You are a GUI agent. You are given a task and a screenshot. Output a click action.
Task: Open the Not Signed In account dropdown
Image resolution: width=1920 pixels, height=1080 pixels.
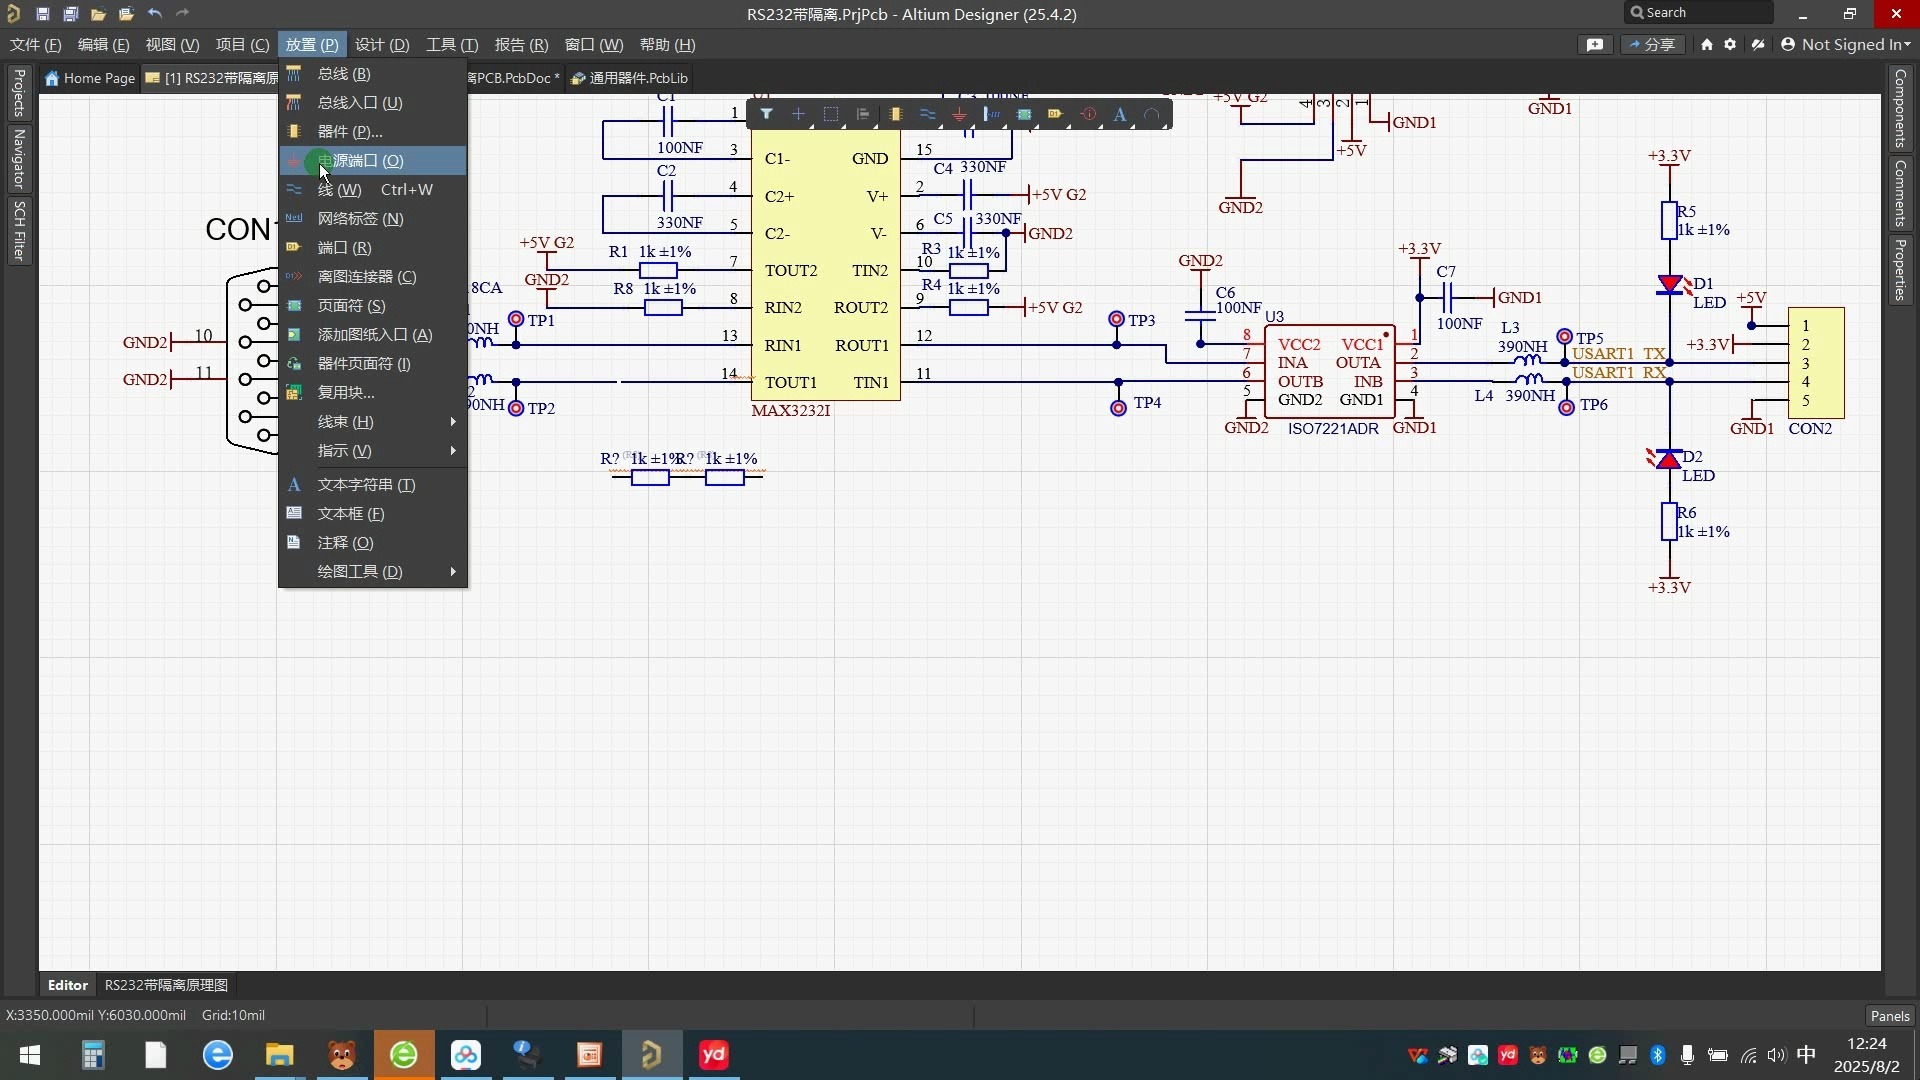point(1846,45)
